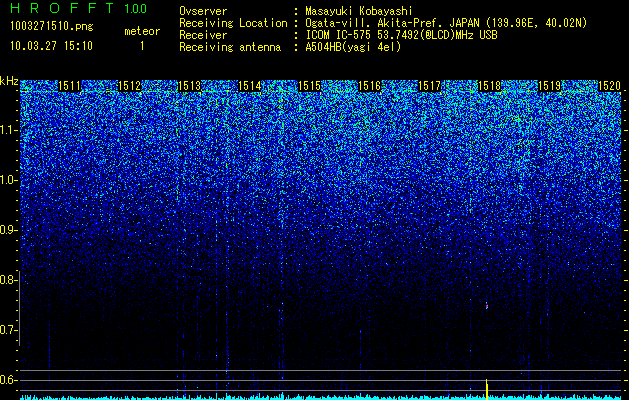Screen dimensions: 629x400
Task: Click the 1513 time marker
Action: click(x=189, y=86)
